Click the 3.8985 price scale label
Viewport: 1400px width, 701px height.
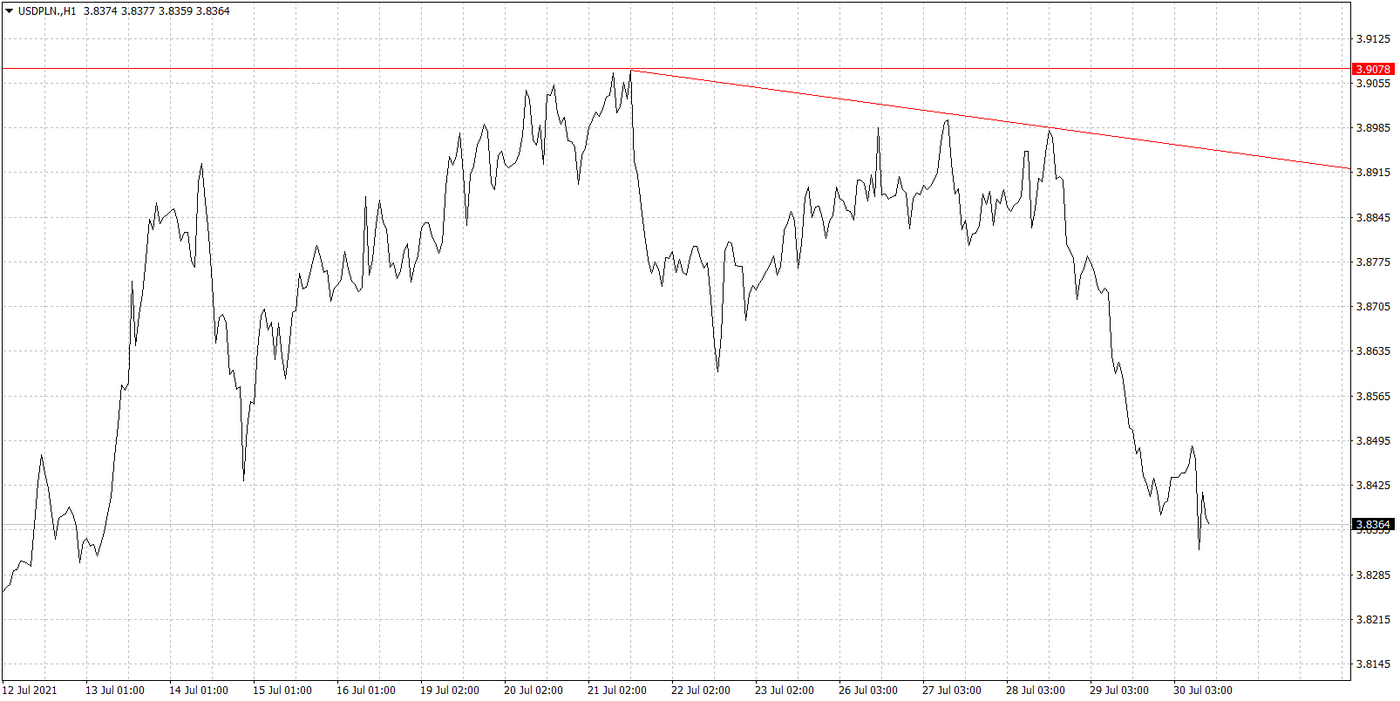1372,129
